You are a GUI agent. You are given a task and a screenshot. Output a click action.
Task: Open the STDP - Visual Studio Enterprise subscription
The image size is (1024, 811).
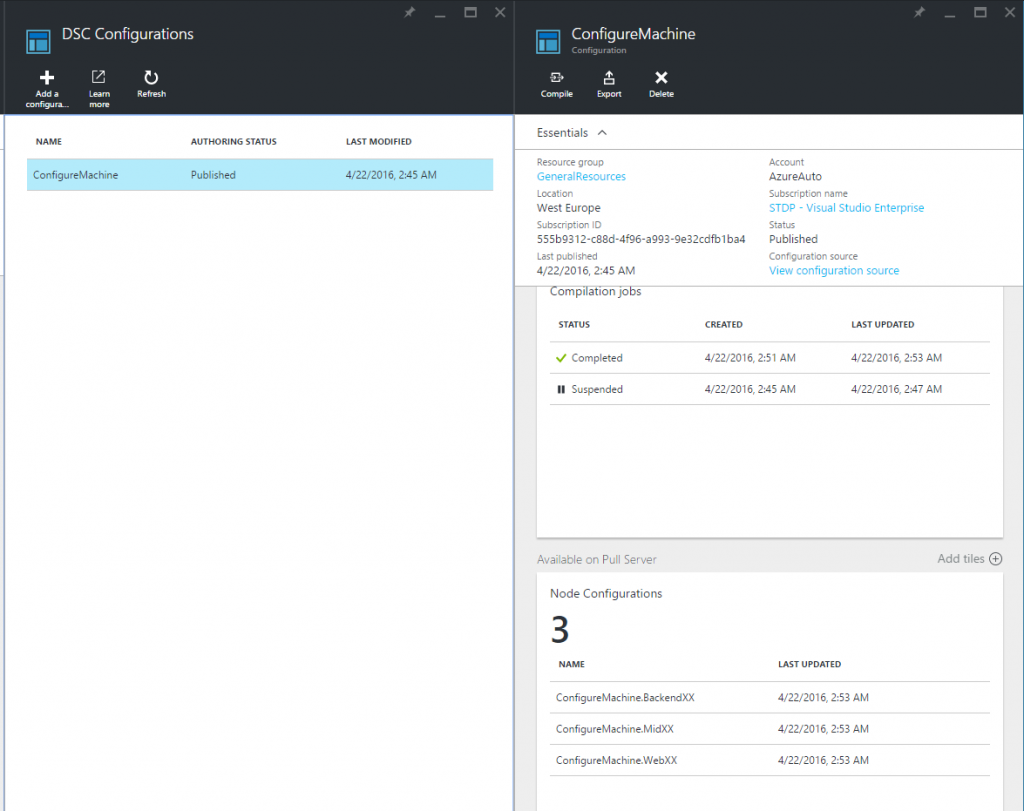coord(847,207)
